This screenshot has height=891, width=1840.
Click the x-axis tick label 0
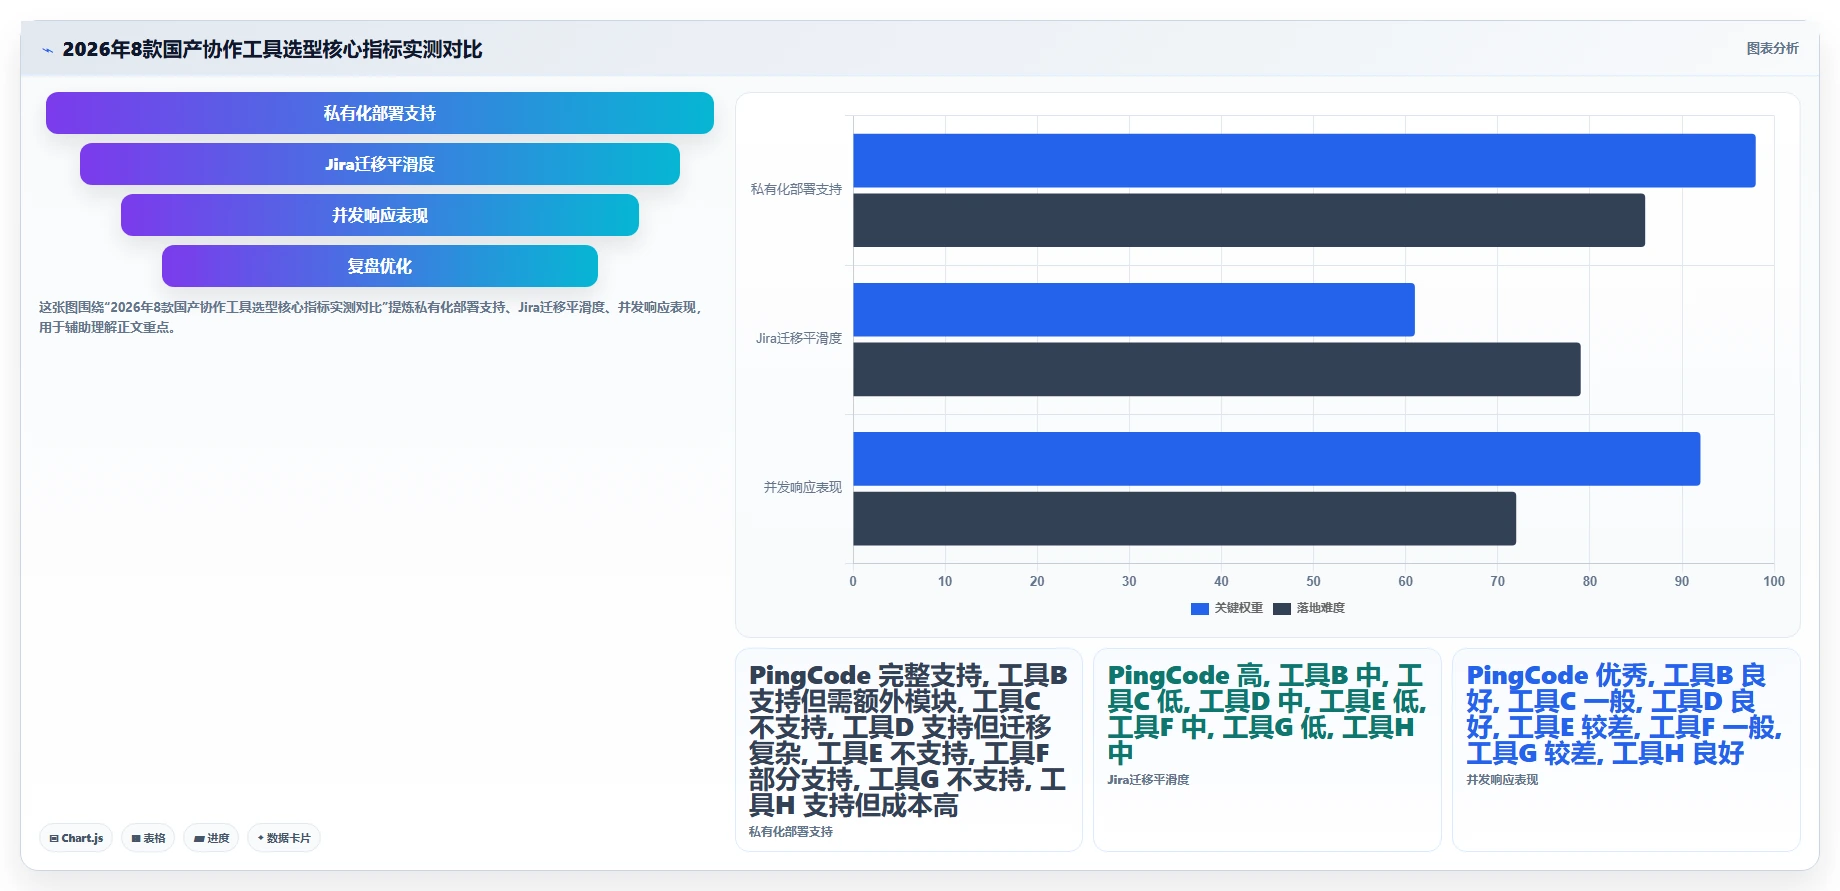pos(853,581)
